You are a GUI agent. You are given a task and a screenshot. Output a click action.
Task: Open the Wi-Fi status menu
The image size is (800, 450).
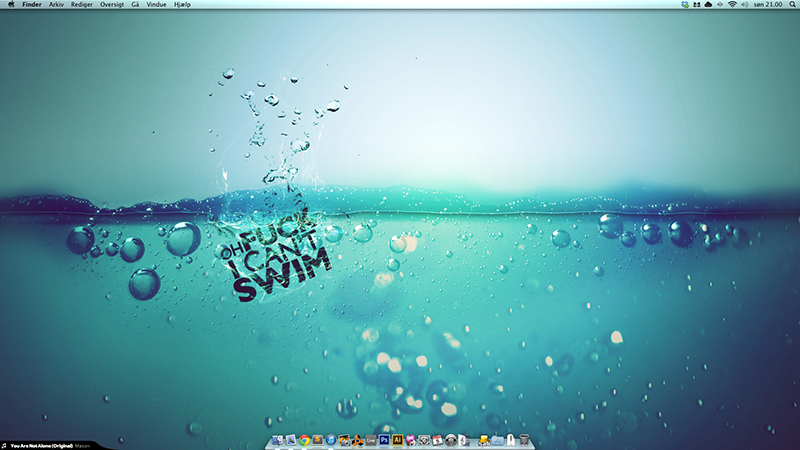click(x=732, y=4)
